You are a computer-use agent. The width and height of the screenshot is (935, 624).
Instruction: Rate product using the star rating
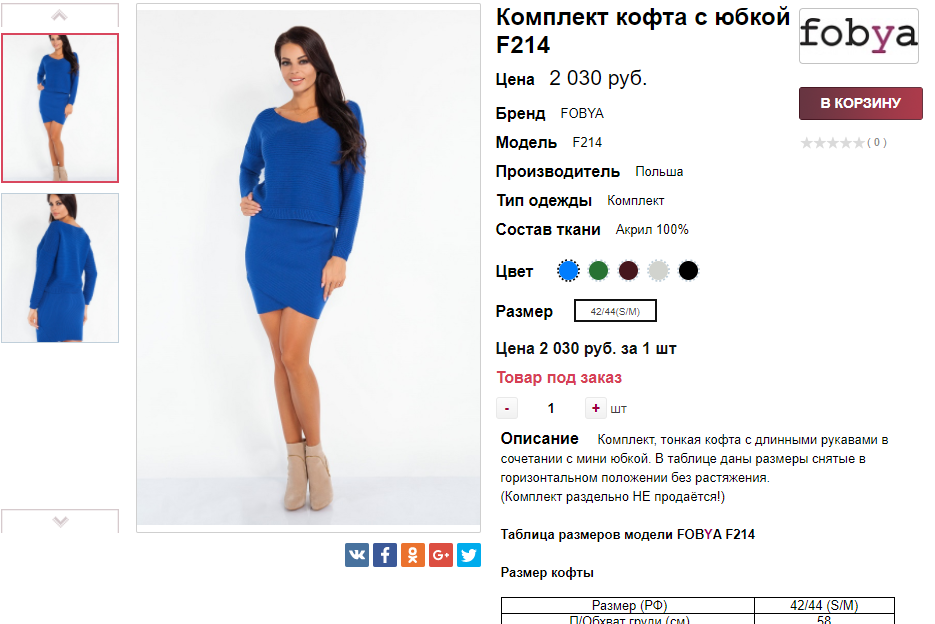pos(832,143)
